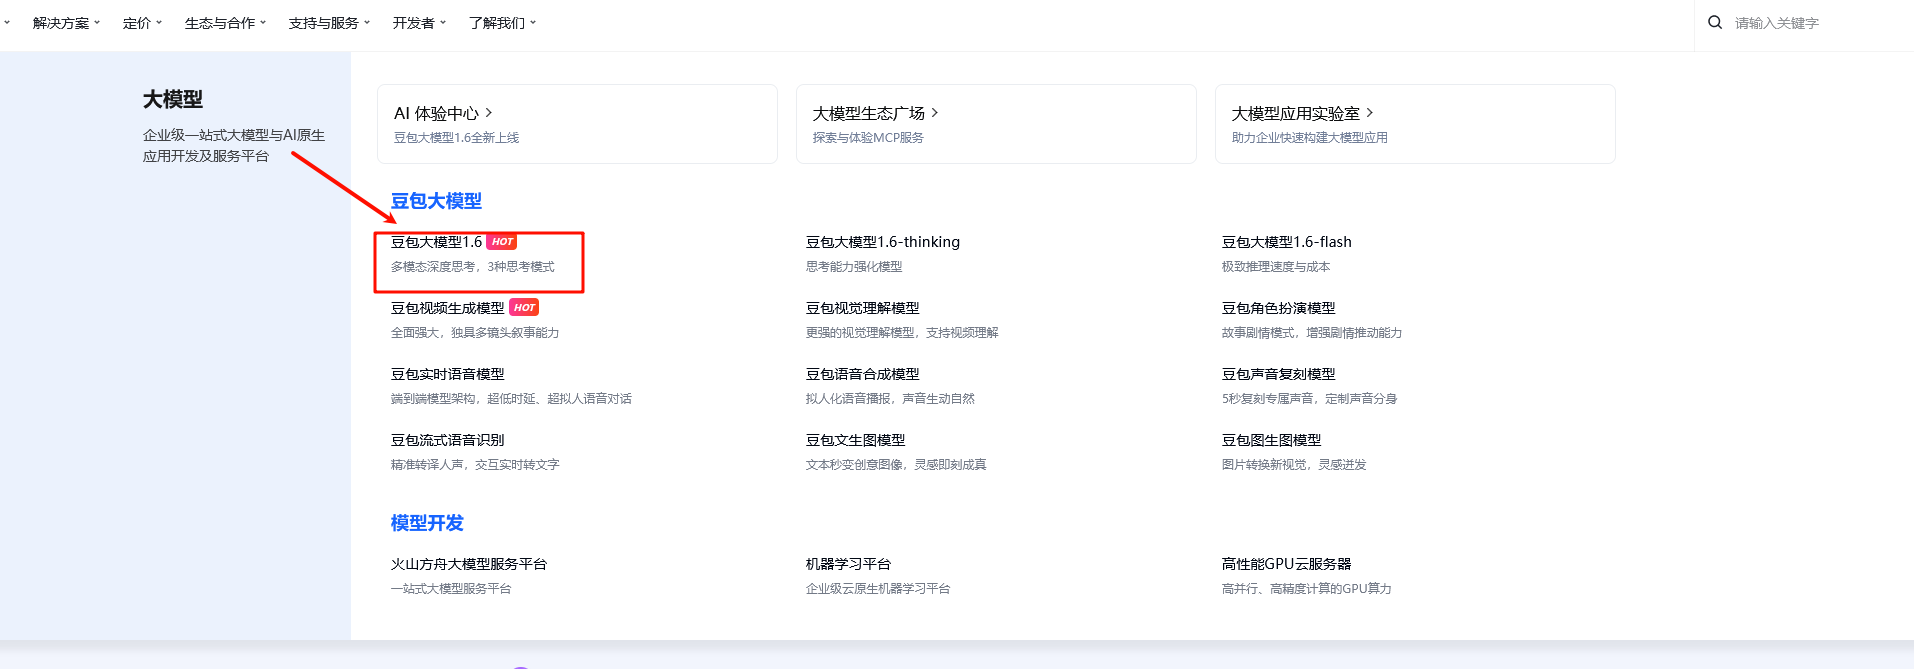
Task: Expand the chevron beside 了解我们
Action: coord(533,22)
